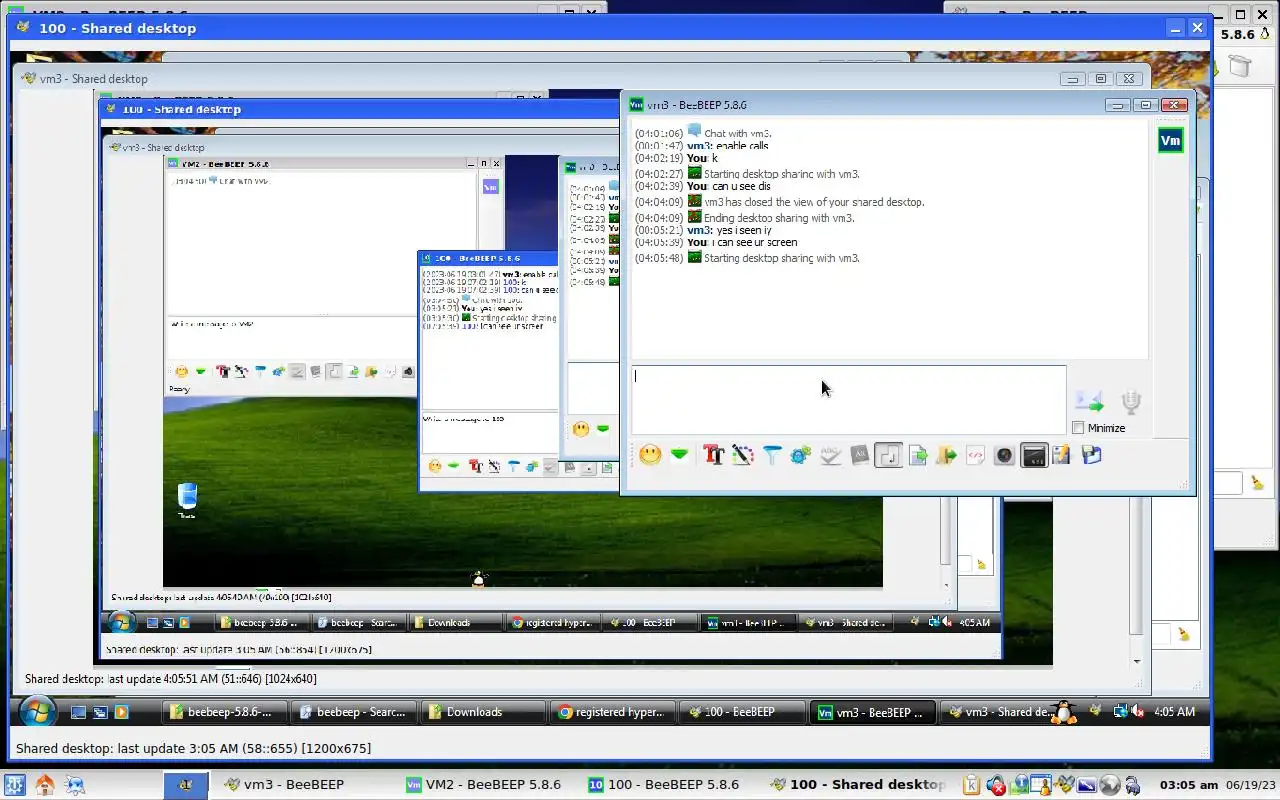Click the muted volume host tray icon
The image size is (1280, 800).
click(996, 785)
